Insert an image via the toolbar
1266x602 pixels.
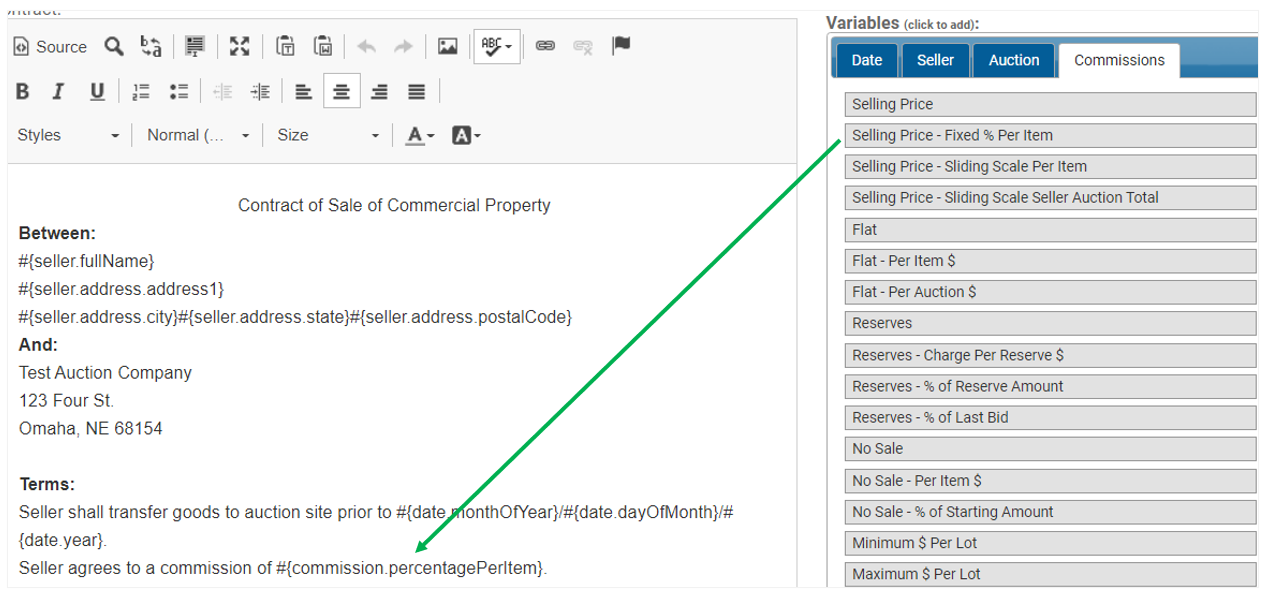click(448, 46)
